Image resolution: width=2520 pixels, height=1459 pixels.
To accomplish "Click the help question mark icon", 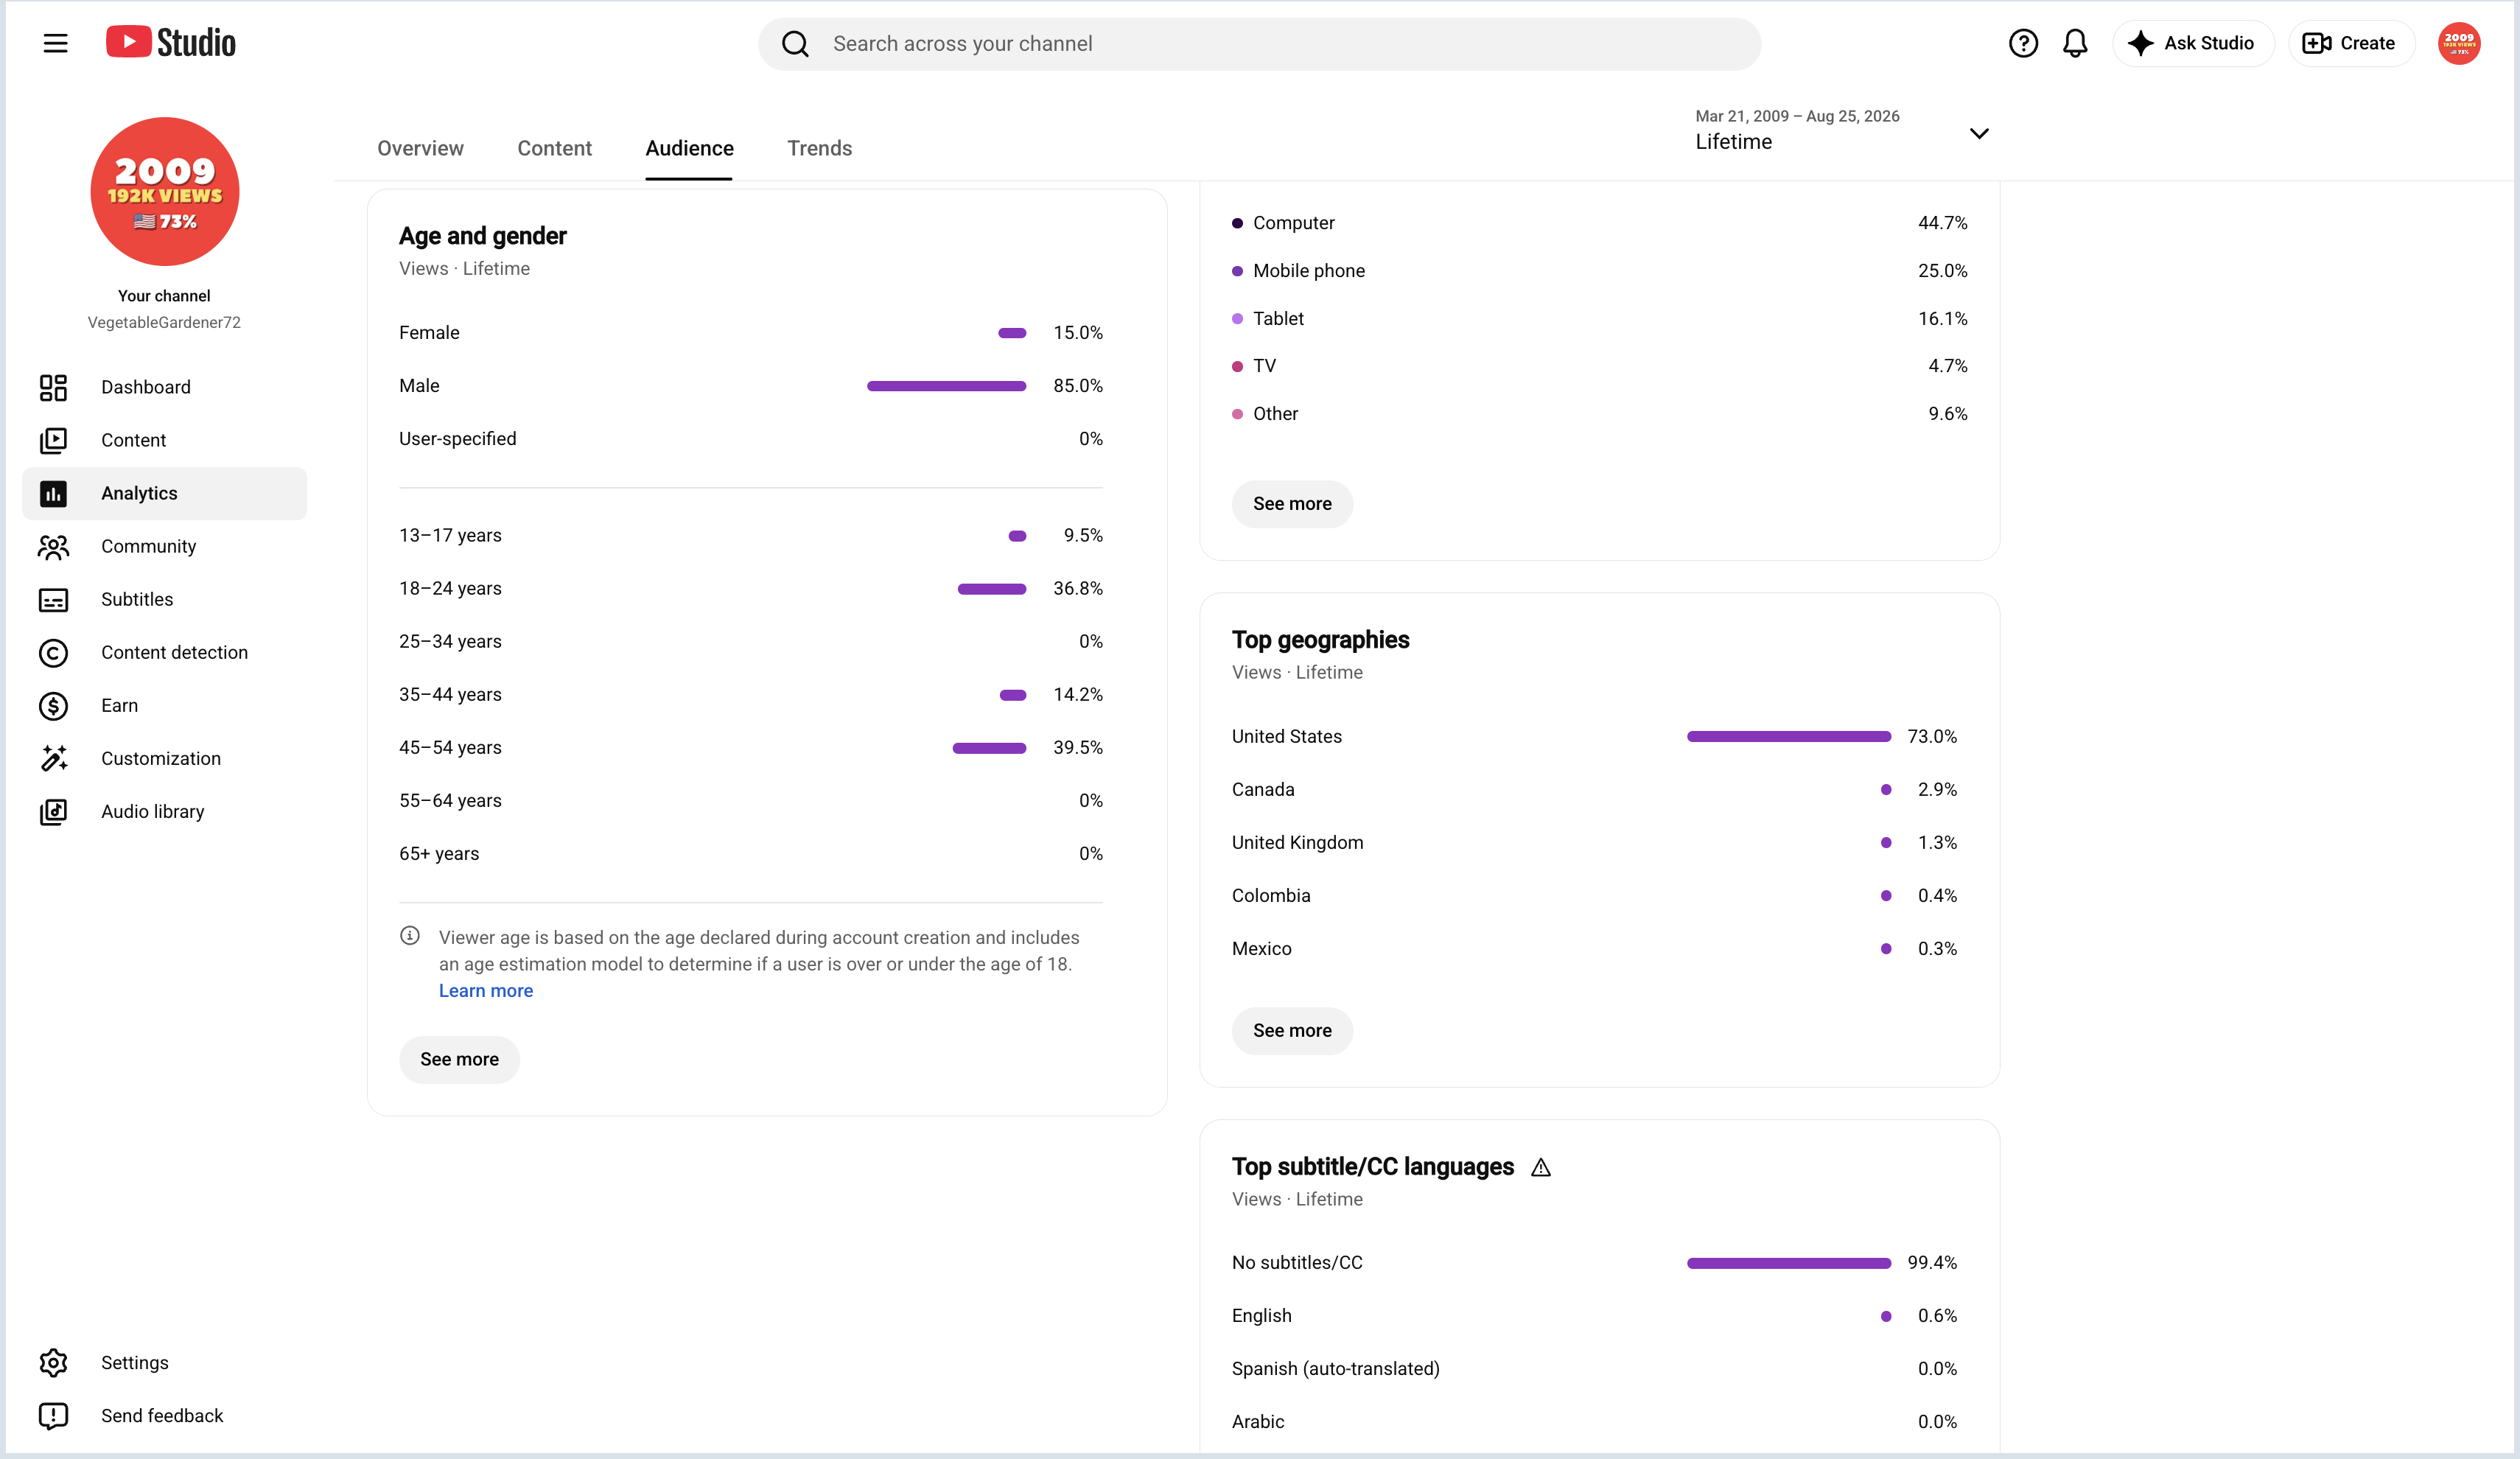I will tap(2023, 43).
